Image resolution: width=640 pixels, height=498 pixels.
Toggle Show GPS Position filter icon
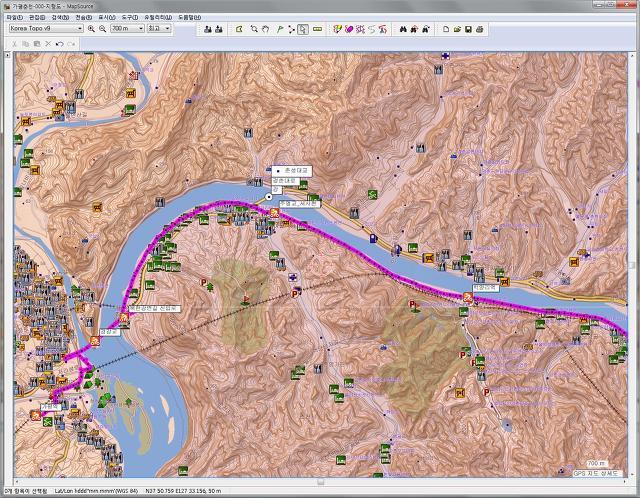click(382, 29)
